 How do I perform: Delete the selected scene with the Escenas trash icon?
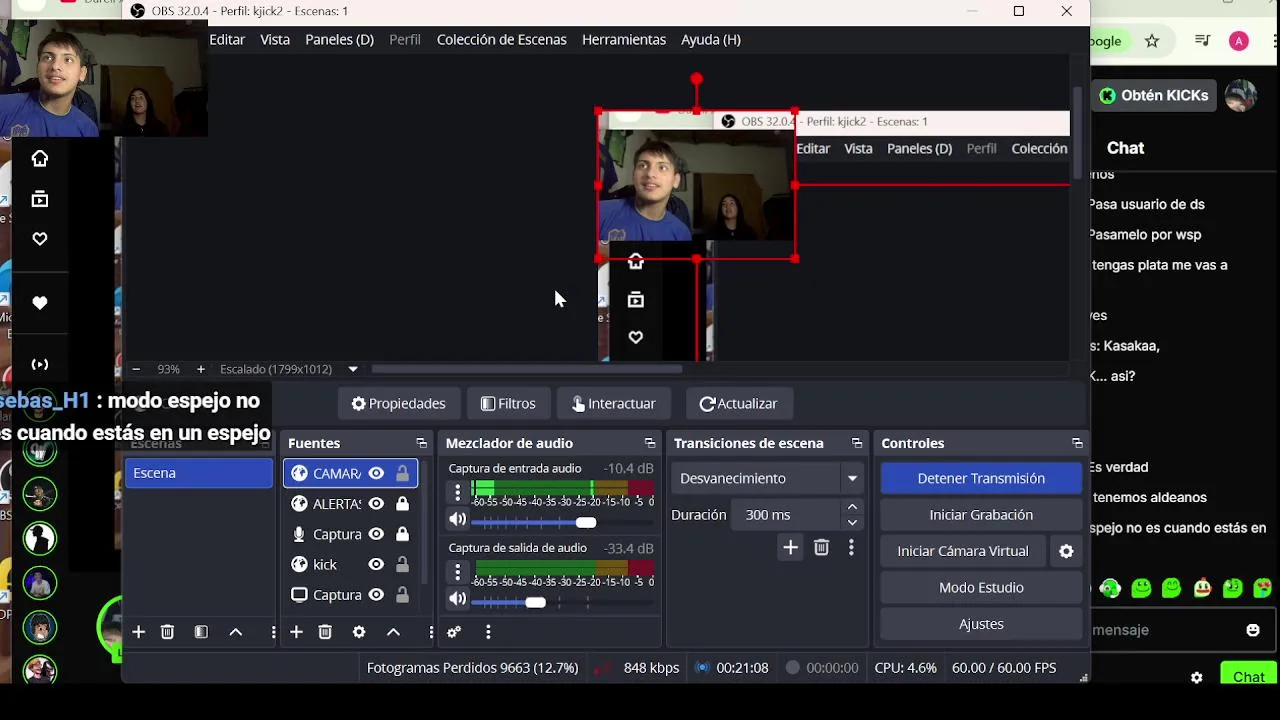point(167,632)
